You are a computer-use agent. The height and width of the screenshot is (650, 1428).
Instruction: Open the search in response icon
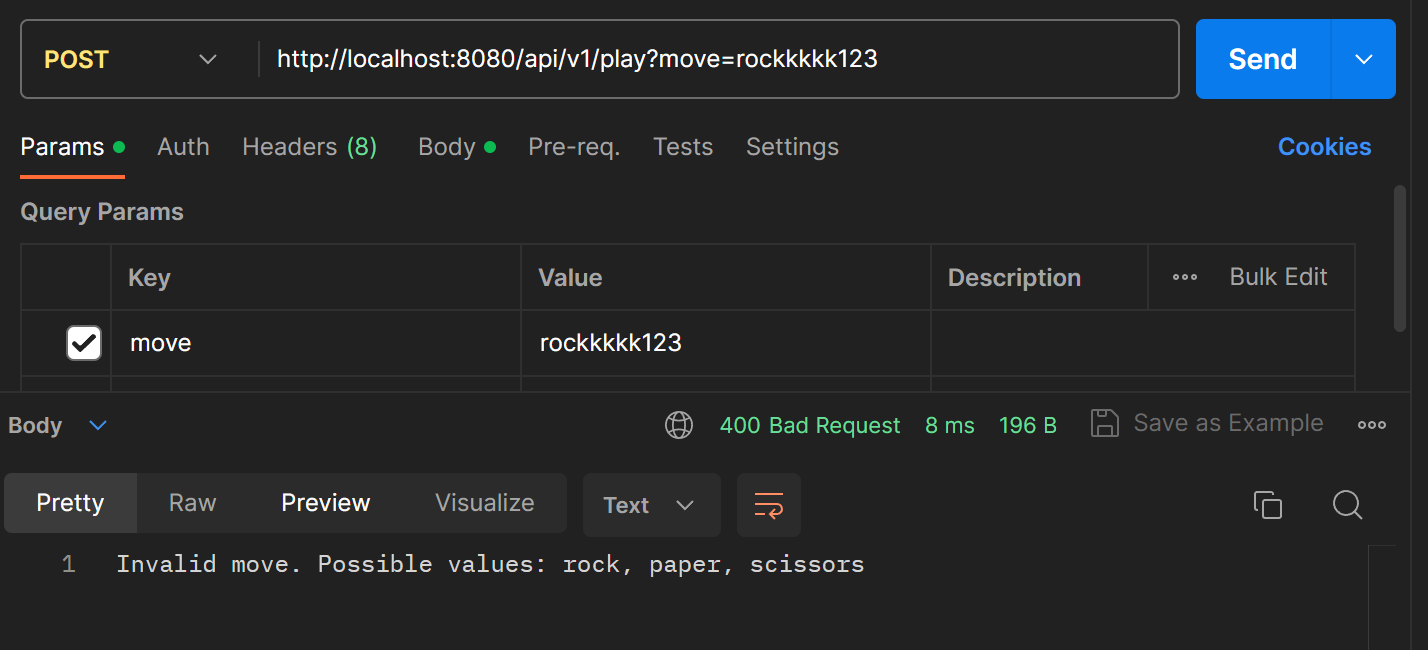[1347, 505]
